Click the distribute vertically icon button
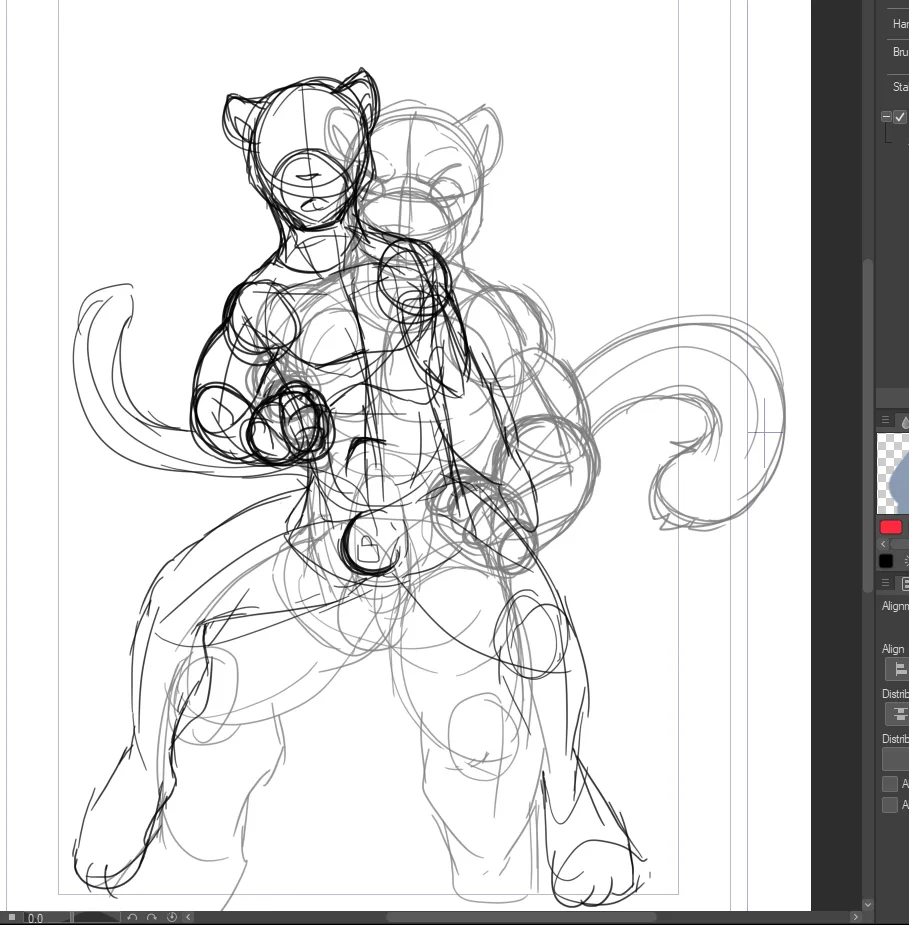 898,714
